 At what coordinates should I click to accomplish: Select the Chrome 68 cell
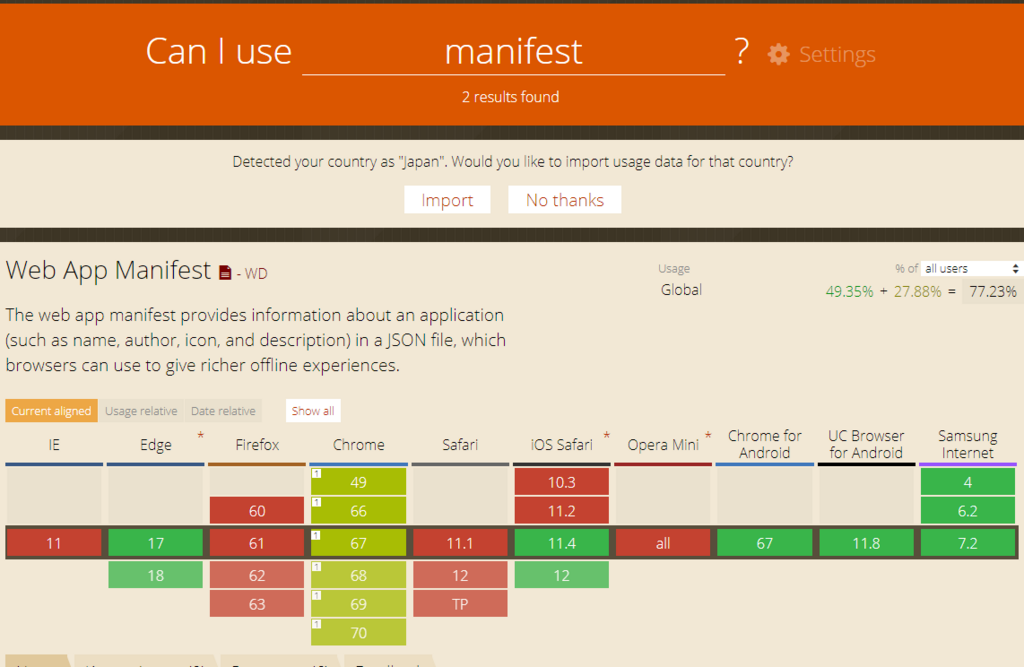359,575
